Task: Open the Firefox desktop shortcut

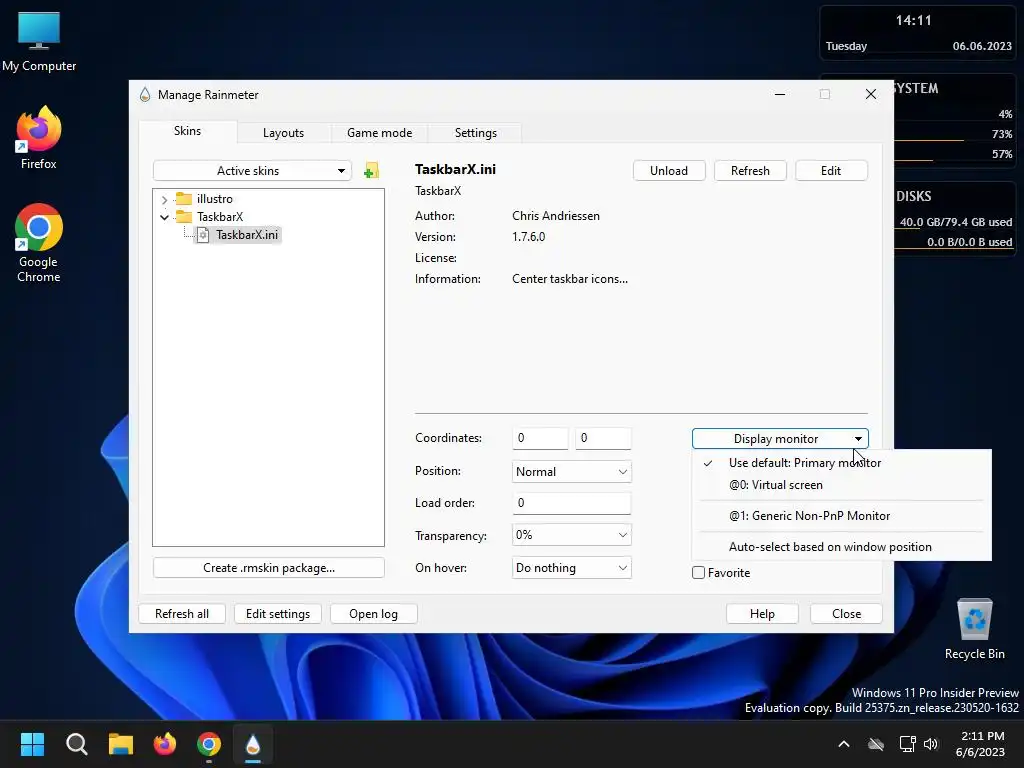Action: [x=39, y=138]
